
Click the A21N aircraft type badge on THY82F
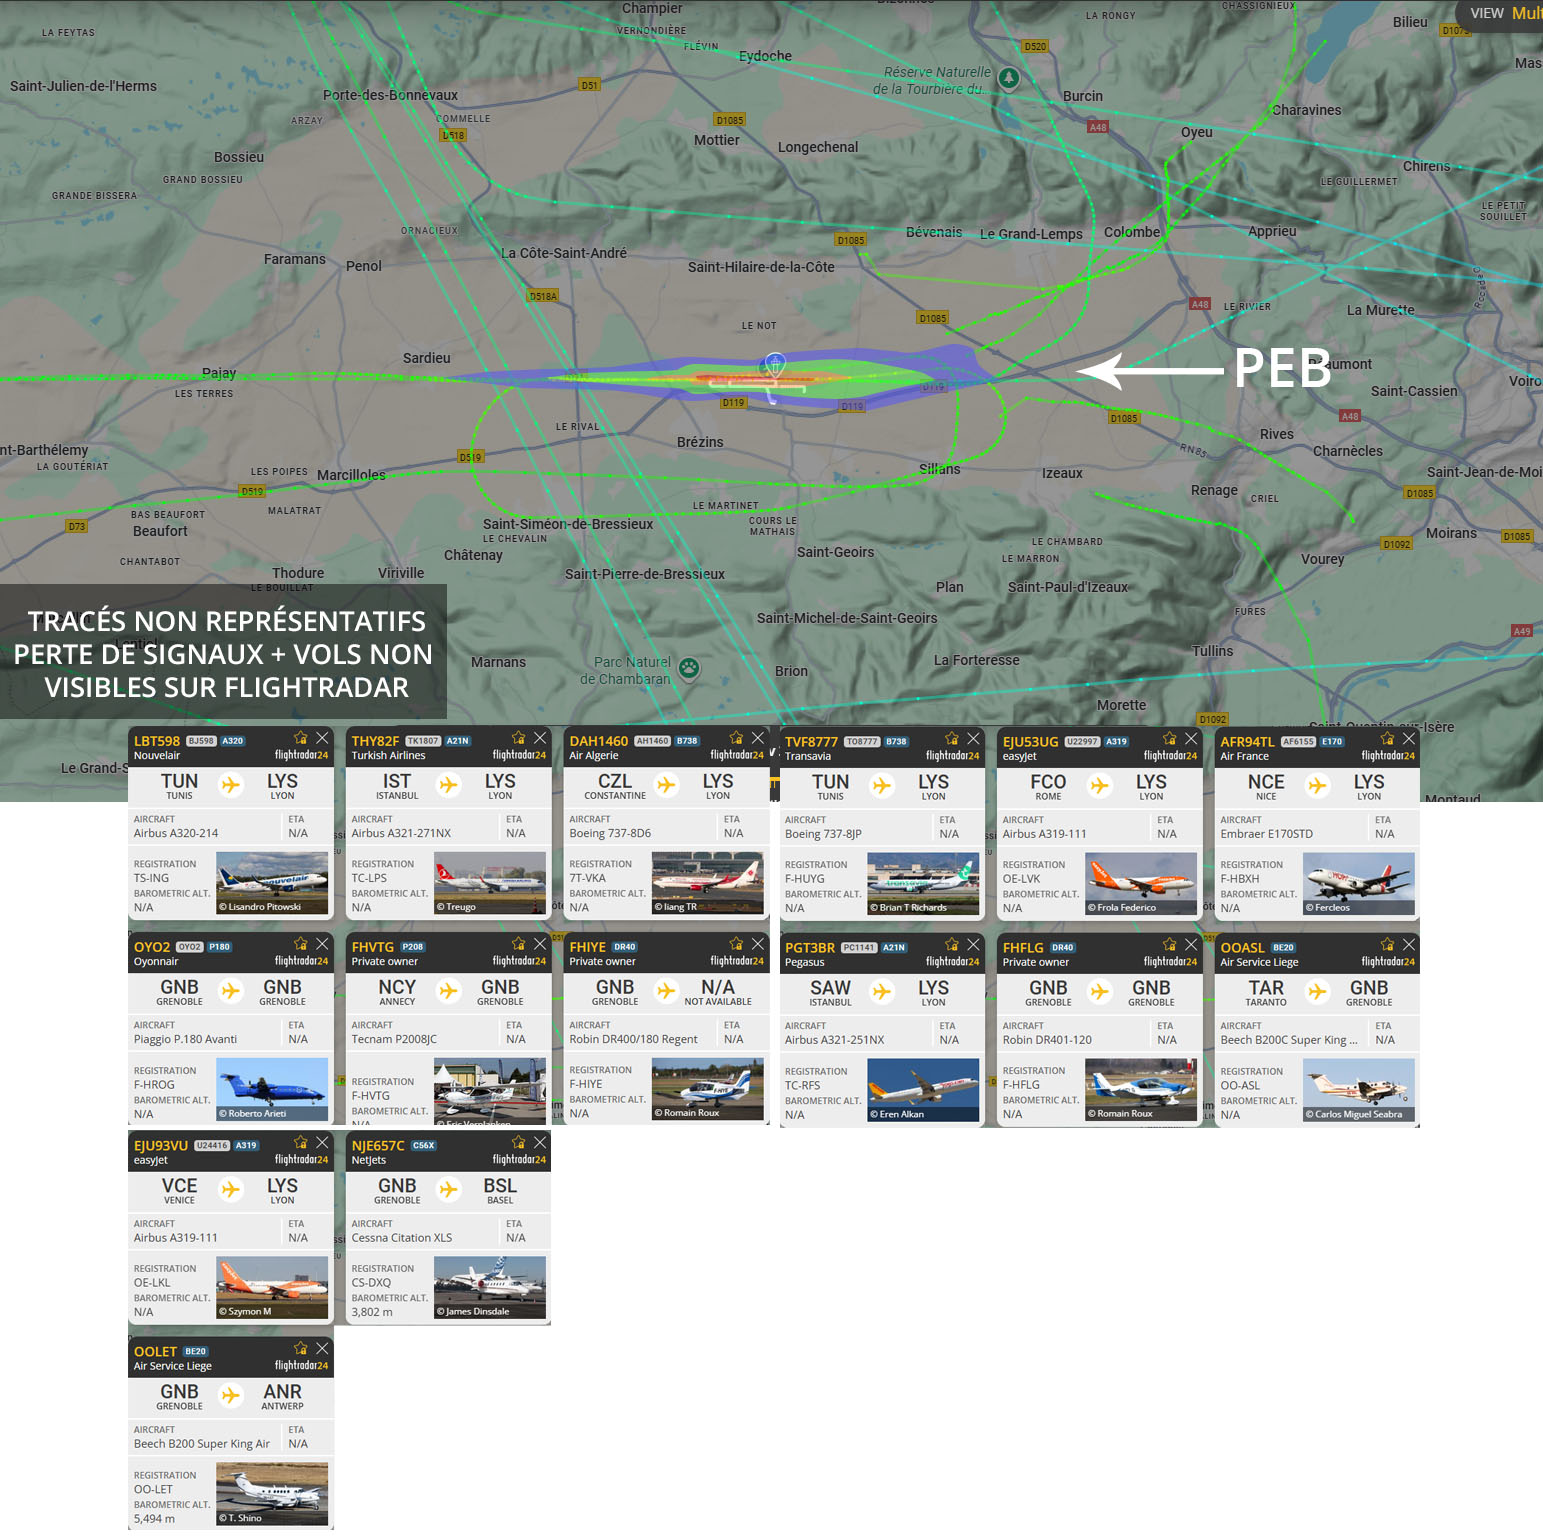pyautogui.click(x=458, y=741)
